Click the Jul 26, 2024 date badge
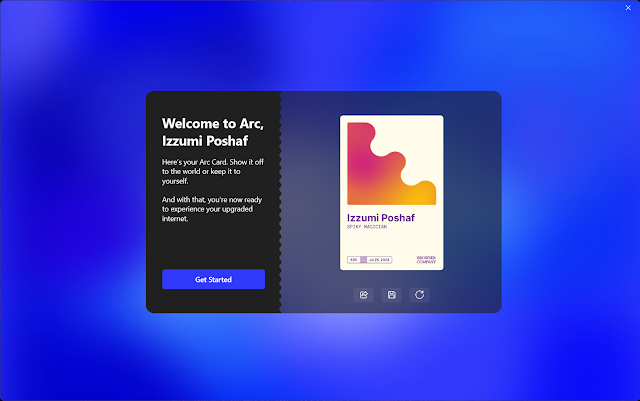This screenshot has height=401, width=640. pyautogui.click(x=379, y=260)
